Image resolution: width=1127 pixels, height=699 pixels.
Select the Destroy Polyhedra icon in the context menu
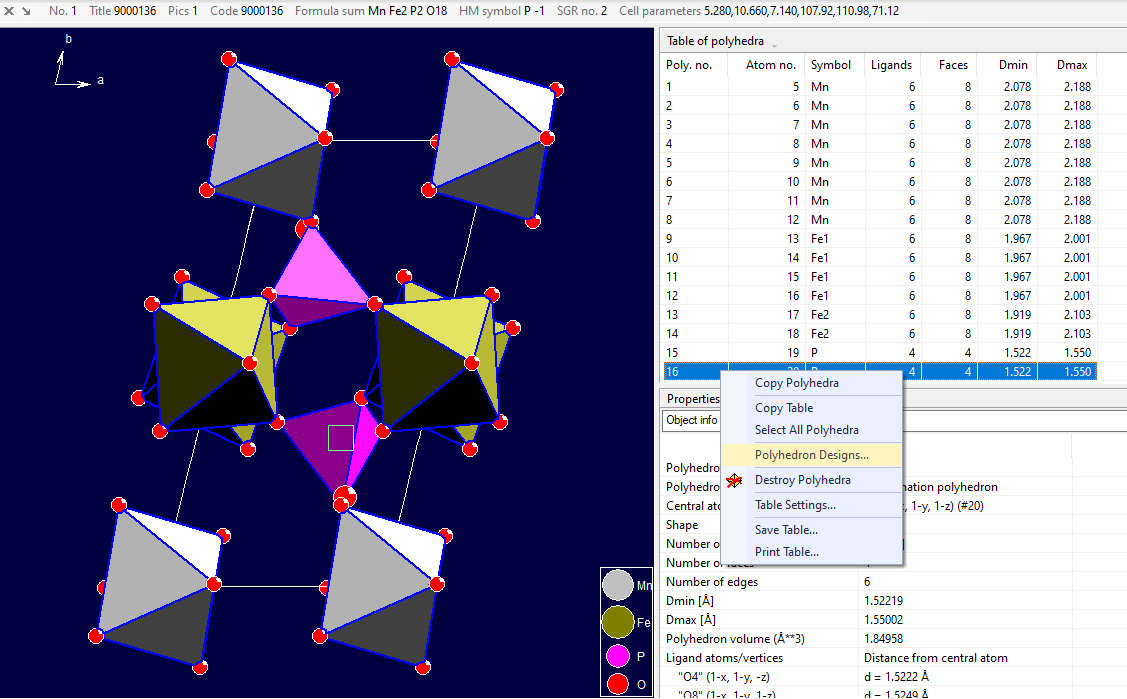pyautogui.click(x=735, y=480)
